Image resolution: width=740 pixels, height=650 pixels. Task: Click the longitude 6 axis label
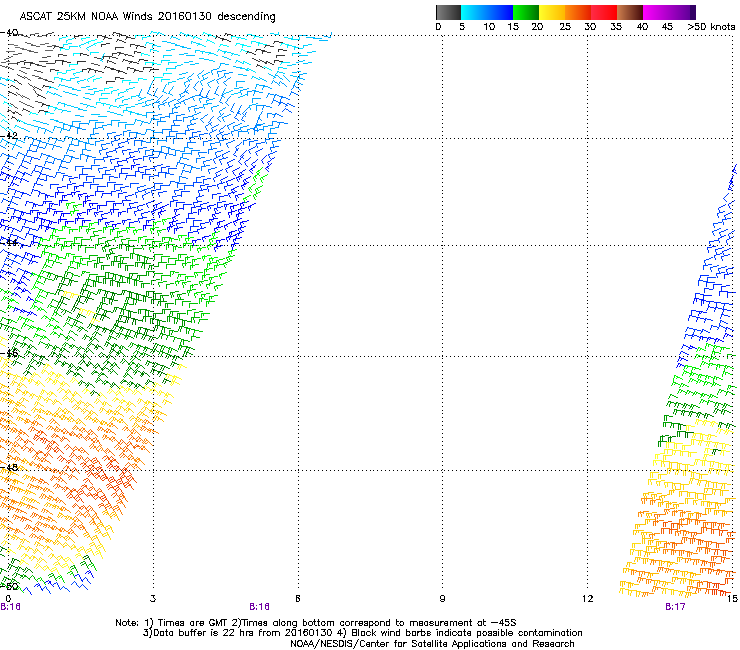(298, 599)
